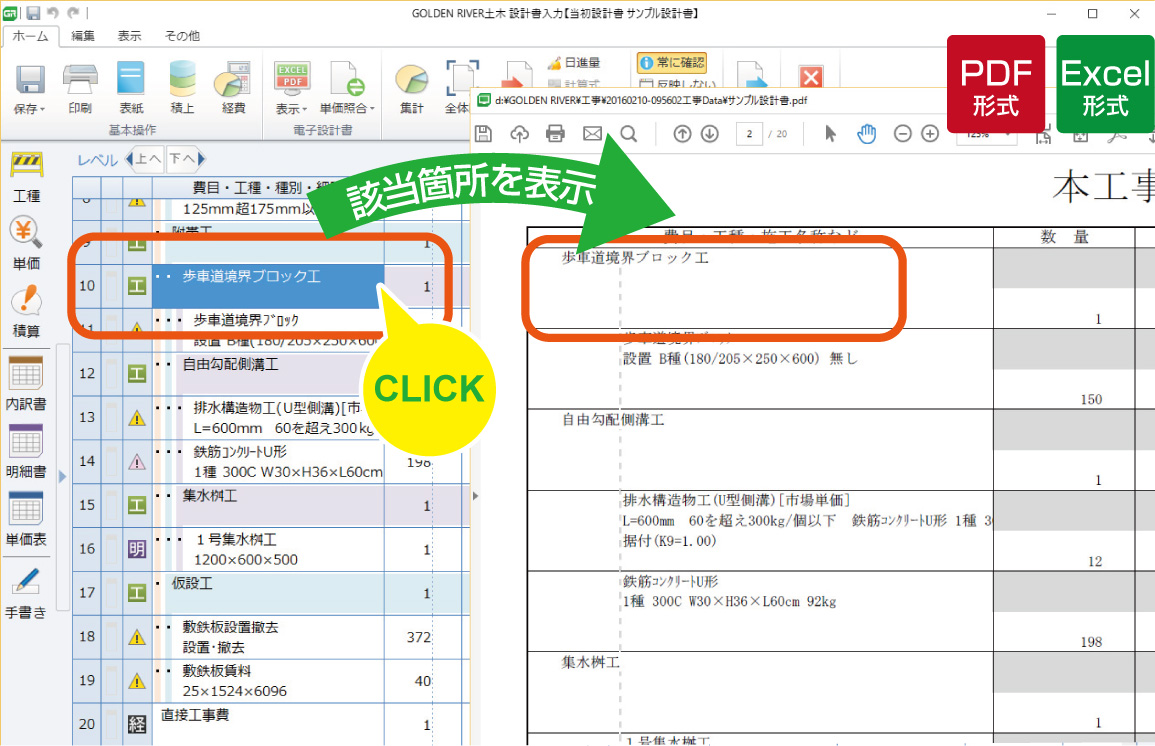Toggle the checkbox cell in row 10

pos(111,286)
